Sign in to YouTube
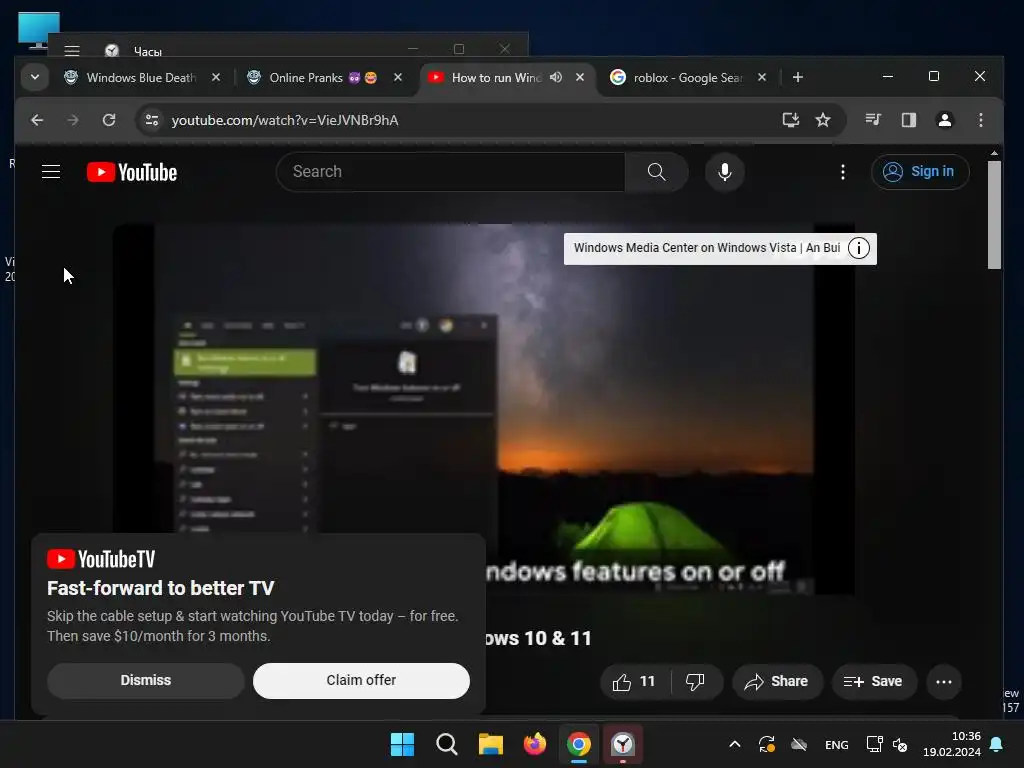 tap(920, 172)
